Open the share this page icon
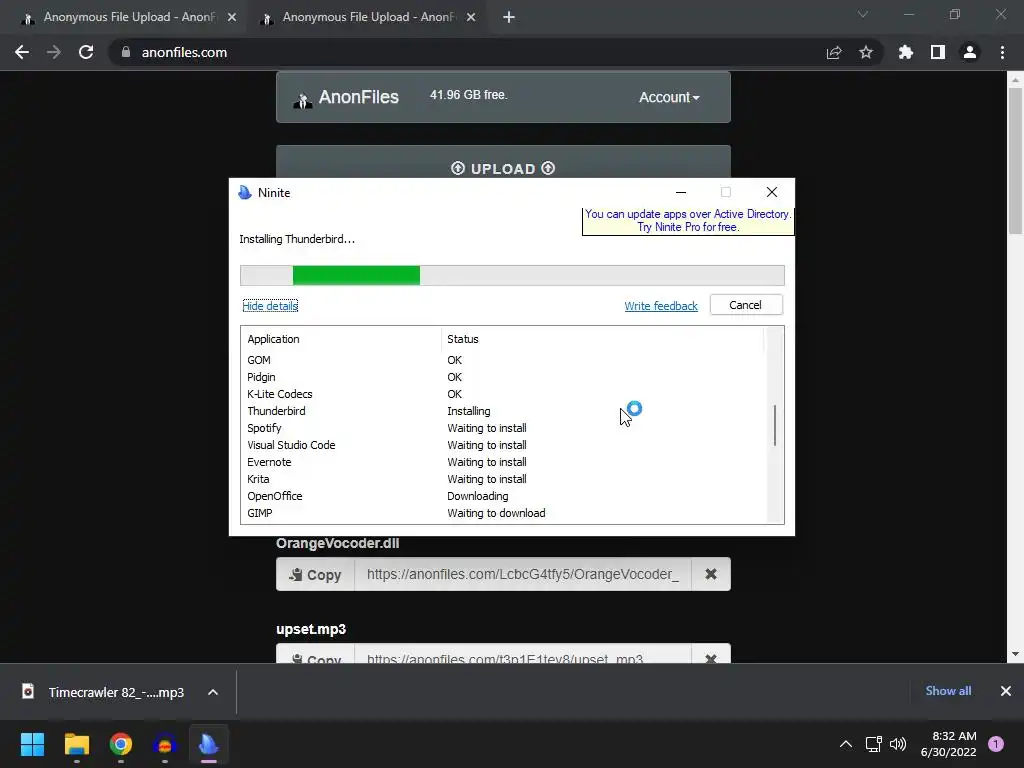Screen dimensions: 1024x768 coord(834,52)
